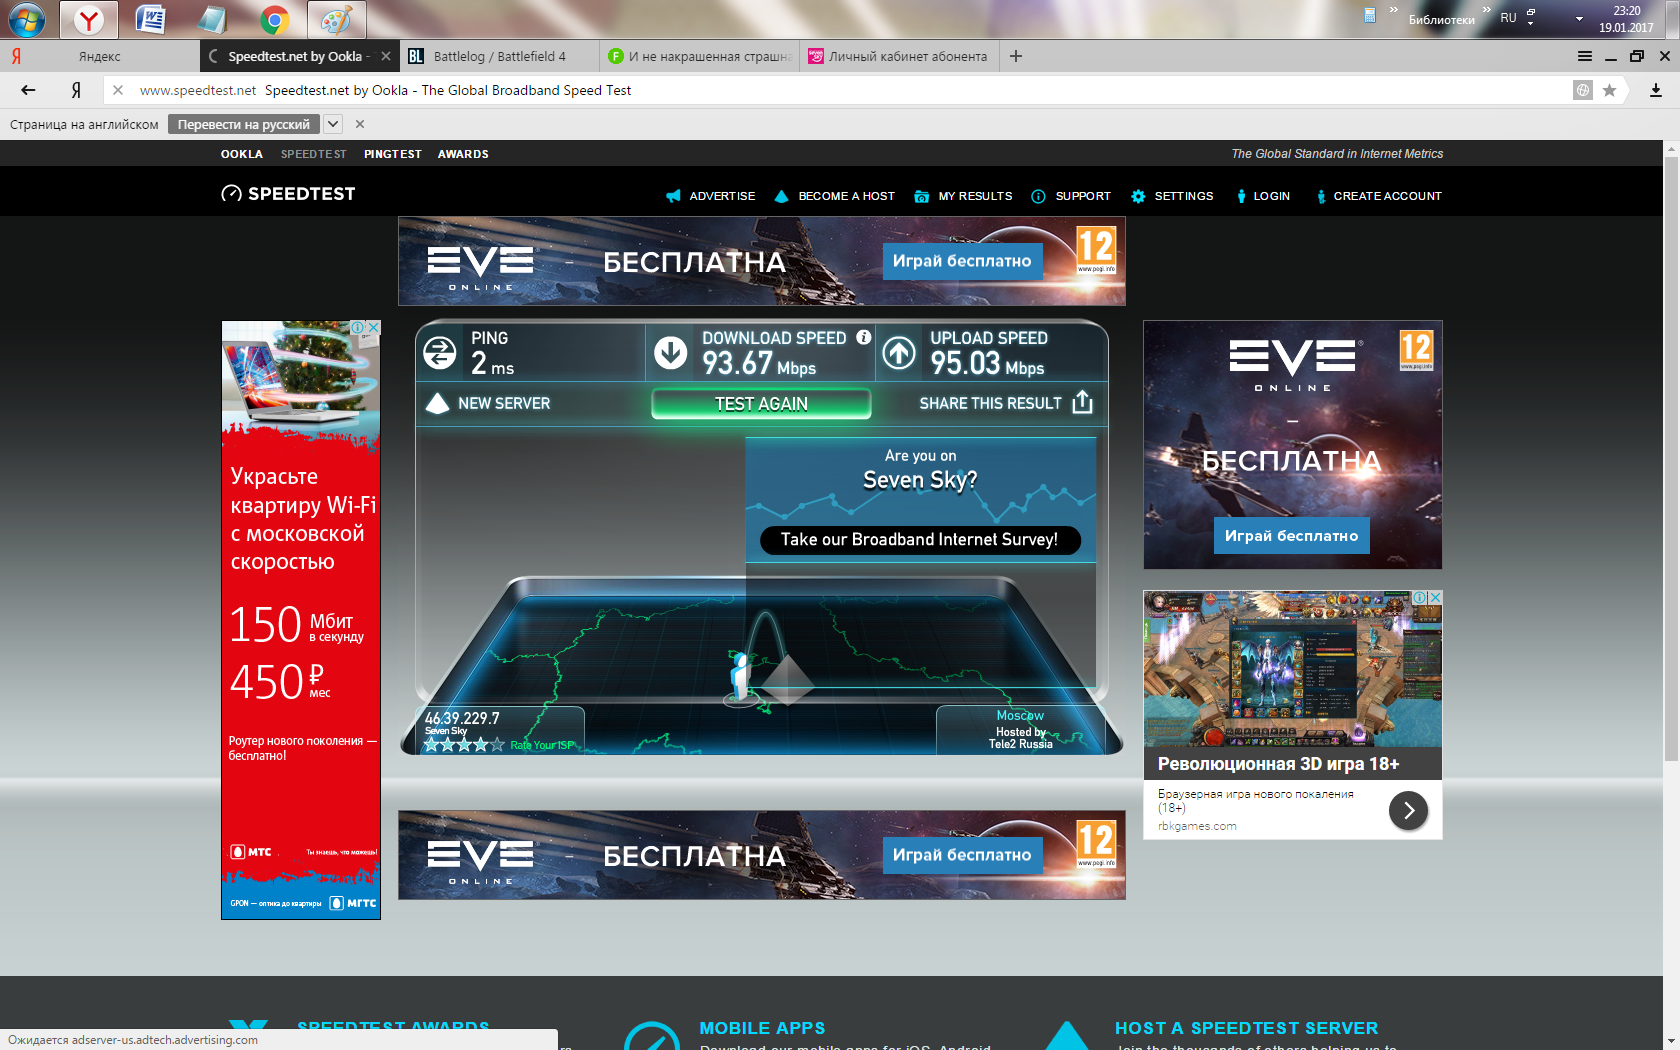Click the ping arrows icon
Screen dimensions: 1680x1050
coord(440,353)
